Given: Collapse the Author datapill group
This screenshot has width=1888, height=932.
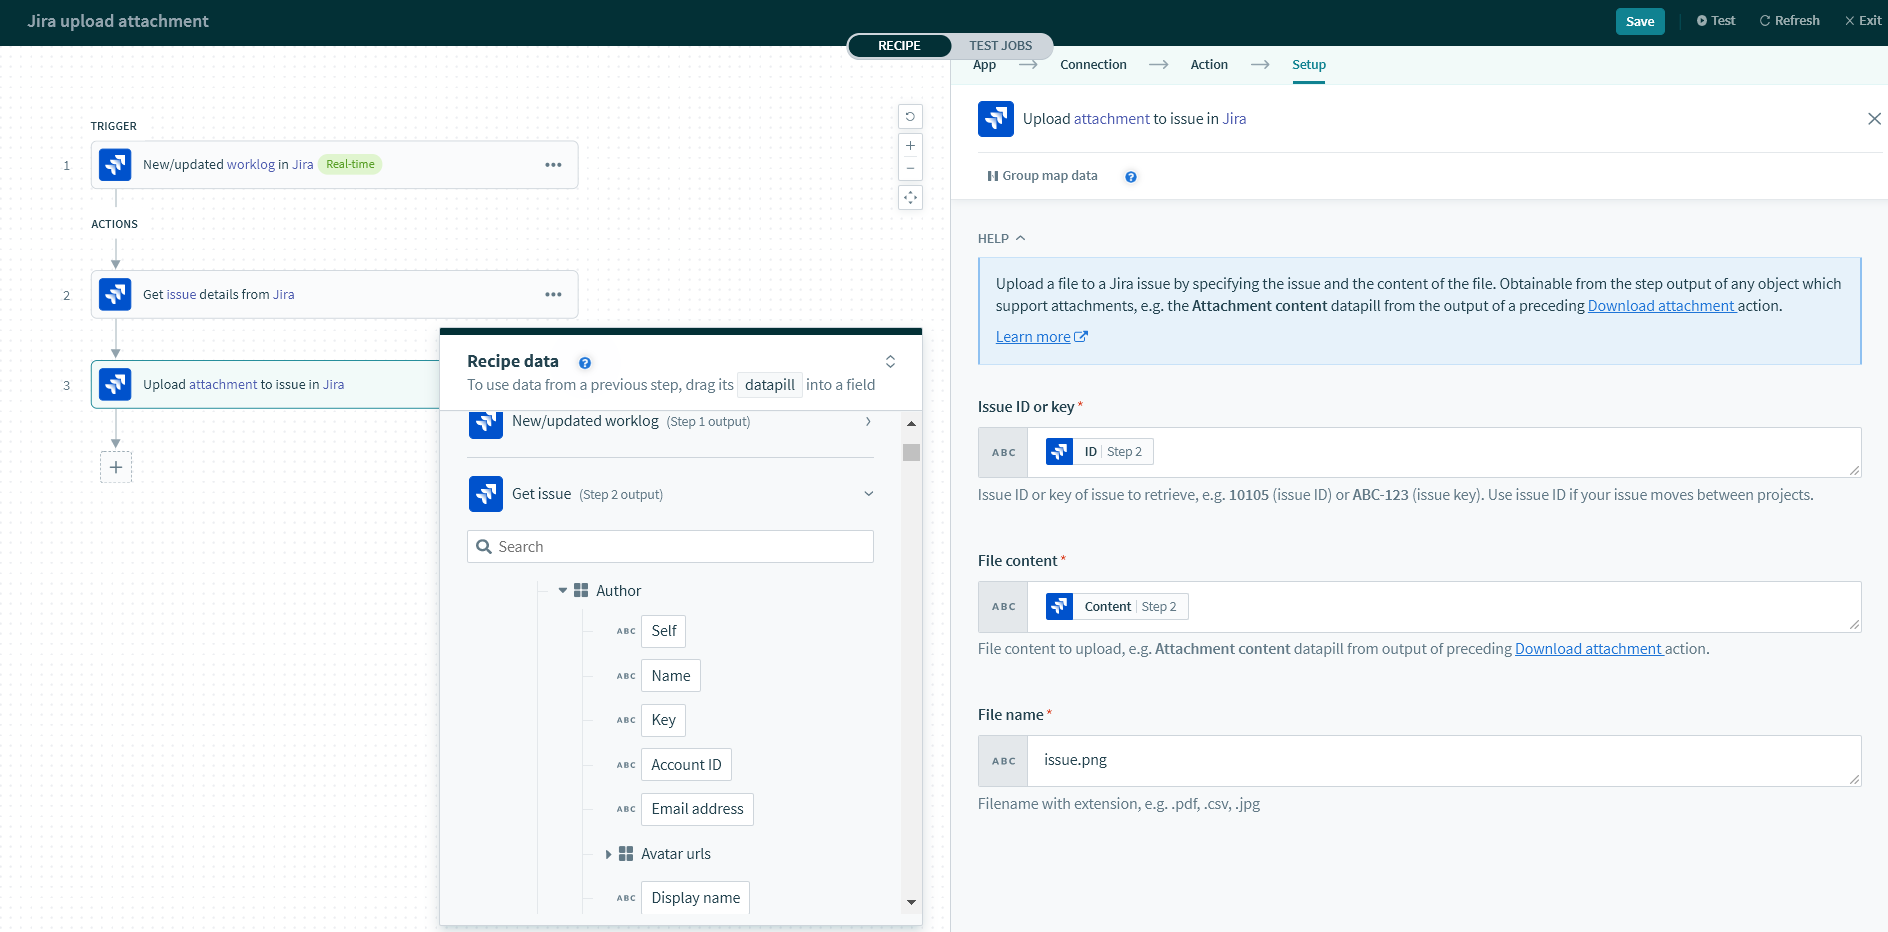Looking at the screenshot, I should 562,590.
